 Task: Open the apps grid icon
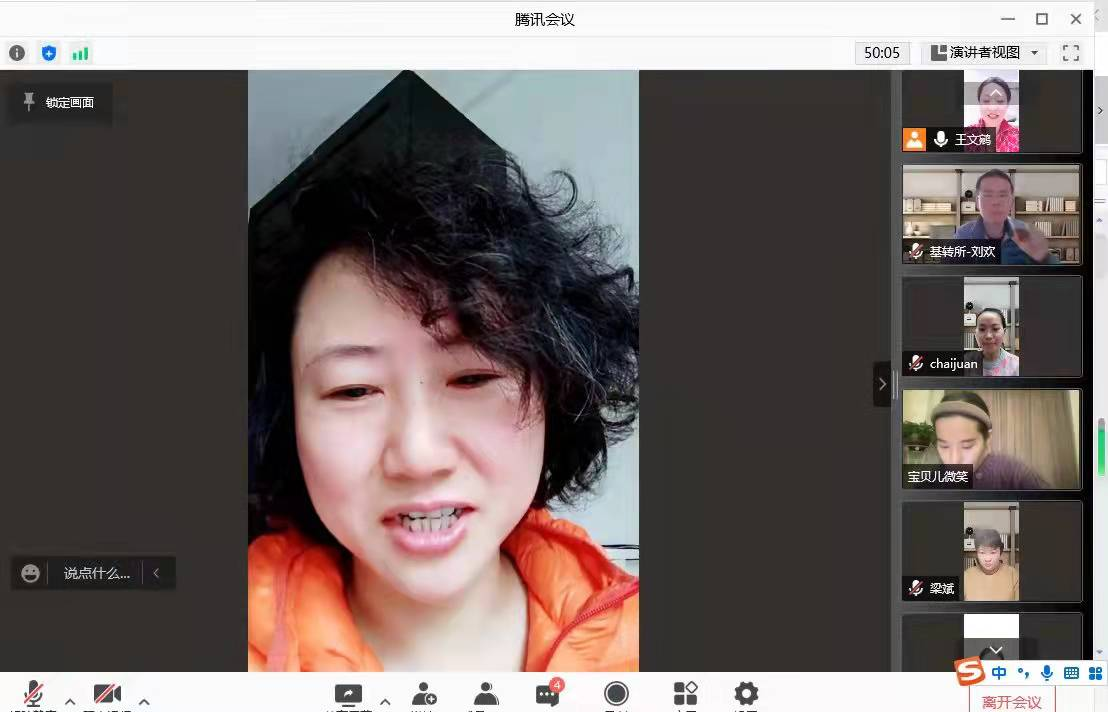click(685, 694)
